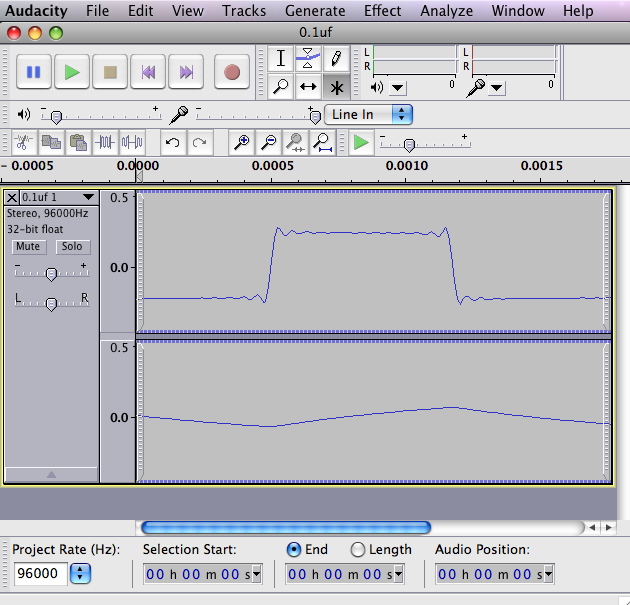Open the File menu
Viewport: 630px width, 605px height.
tap(97, 11)
